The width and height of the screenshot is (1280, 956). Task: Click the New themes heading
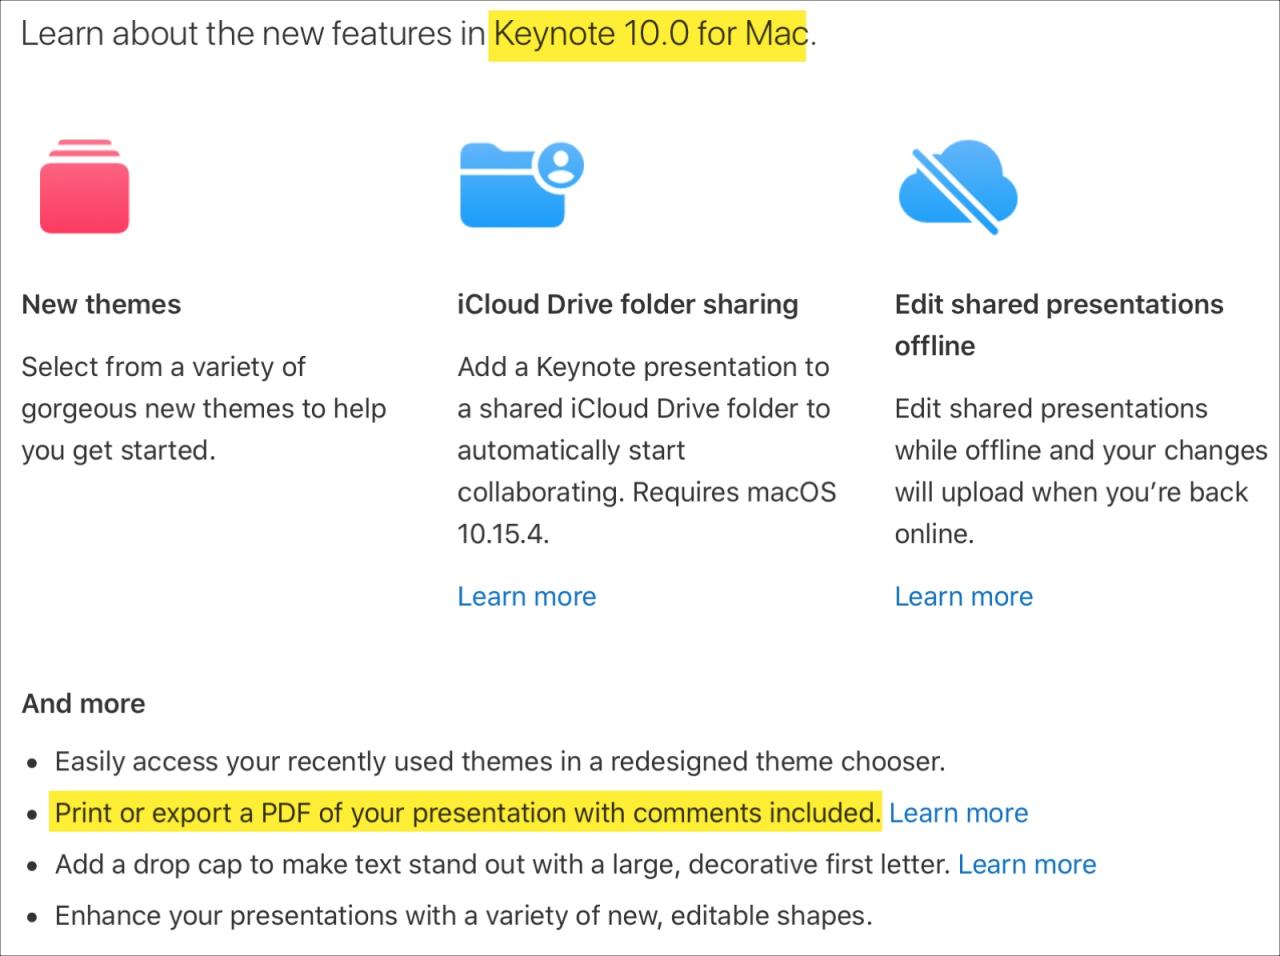[101, 304]
